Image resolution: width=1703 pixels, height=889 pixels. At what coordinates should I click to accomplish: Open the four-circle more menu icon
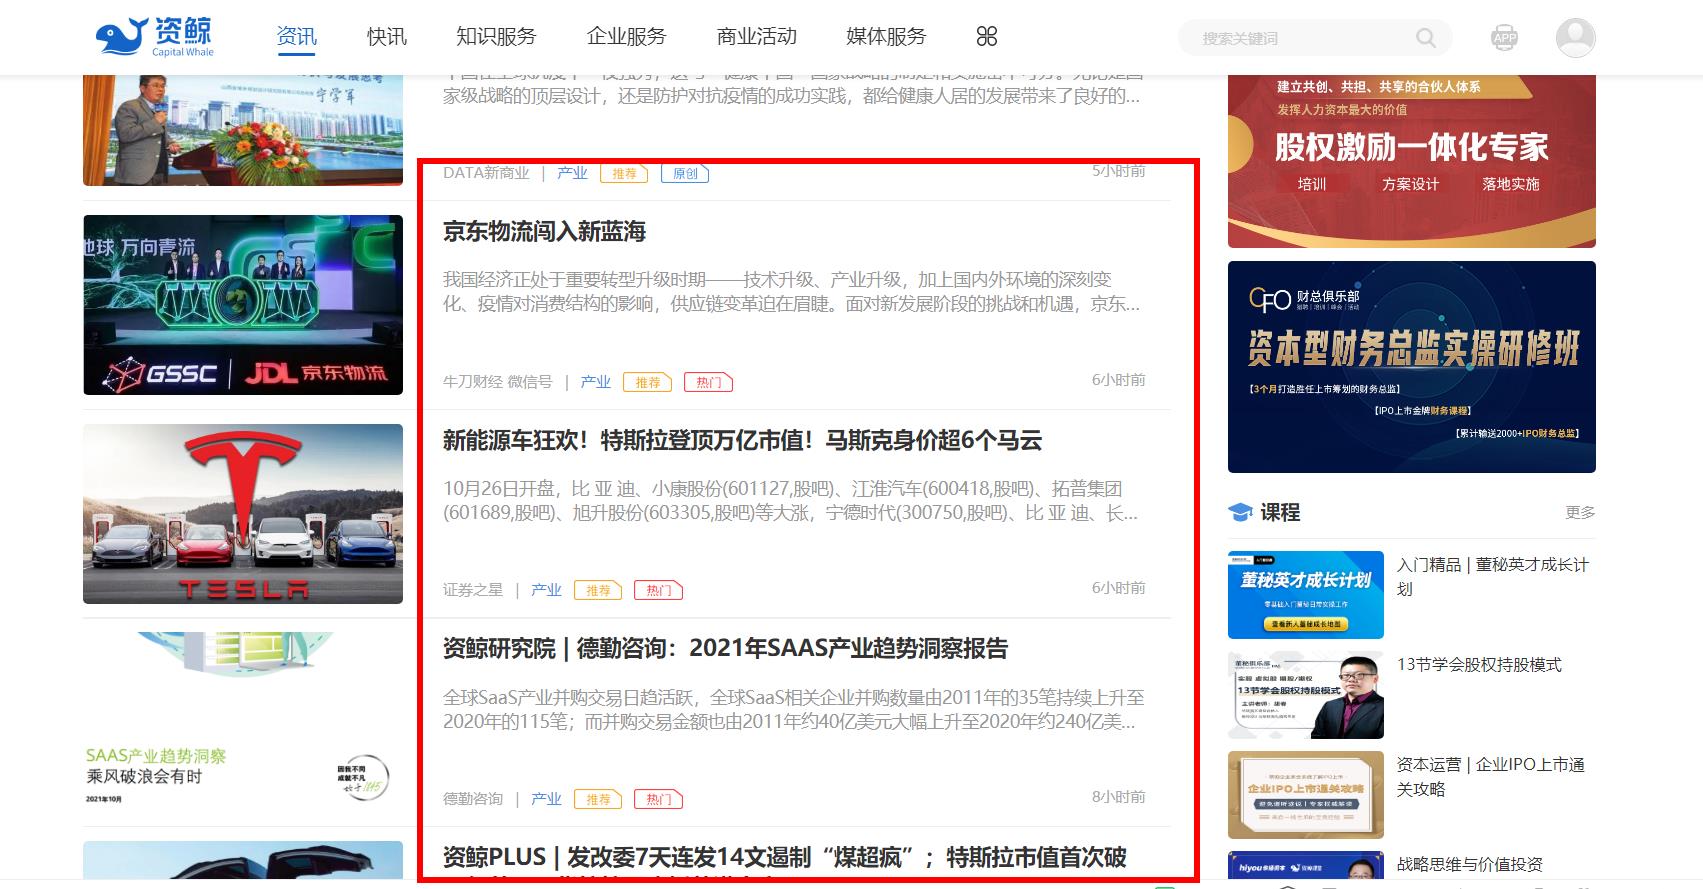tap(987, 37)
